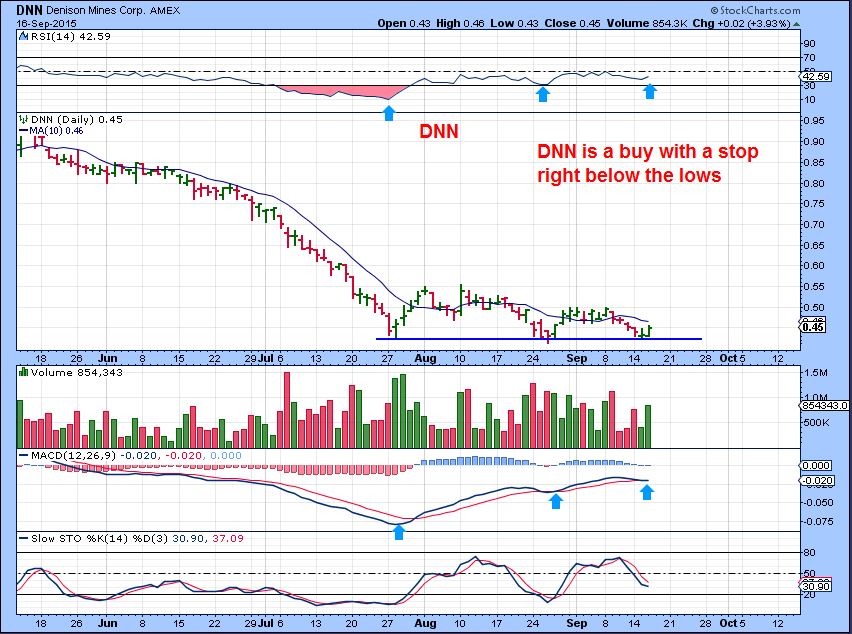Click the 'Denison Mines Corp.' company name
Screen dimensions: 852x634
pos(96,10)
